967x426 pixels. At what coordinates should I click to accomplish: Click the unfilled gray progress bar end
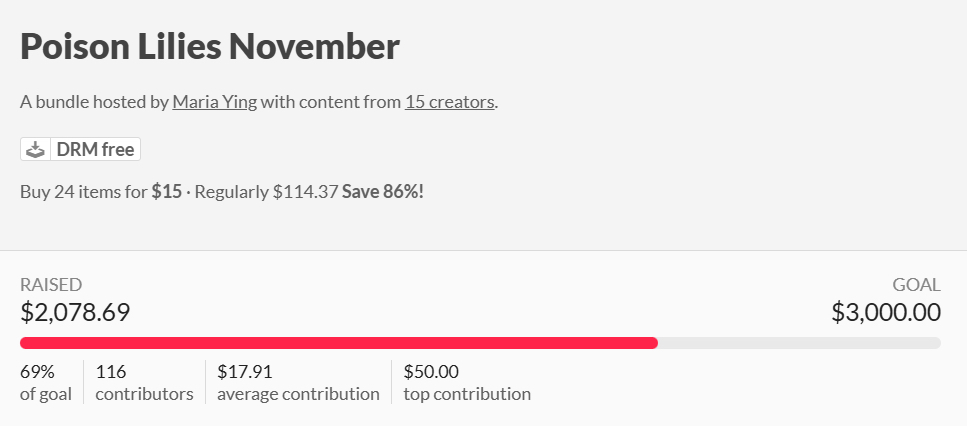coord(800,343)
